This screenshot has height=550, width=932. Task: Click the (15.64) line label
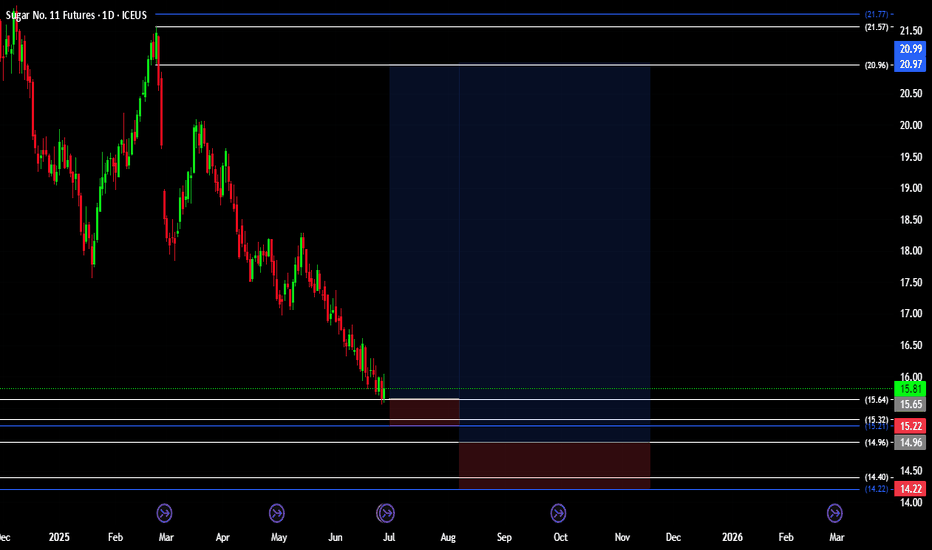pos(876,400)
